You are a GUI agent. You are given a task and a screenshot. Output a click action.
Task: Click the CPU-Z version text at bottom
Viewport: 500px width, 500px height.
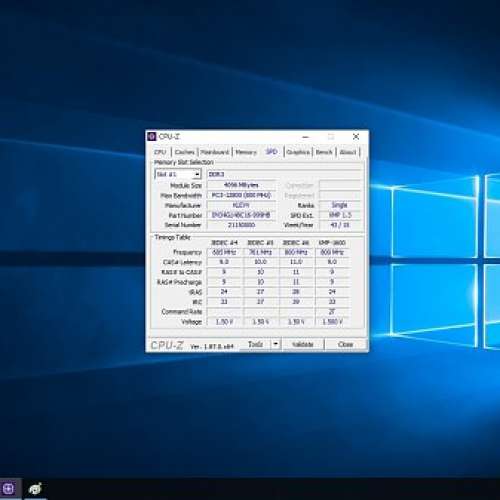coord(212,347)
